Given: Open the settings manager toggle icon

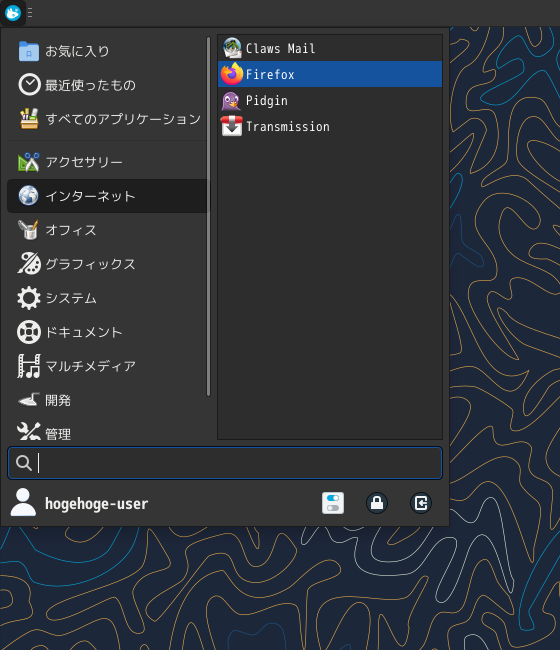Looking at the screenshot, I should tap(333, 503).
